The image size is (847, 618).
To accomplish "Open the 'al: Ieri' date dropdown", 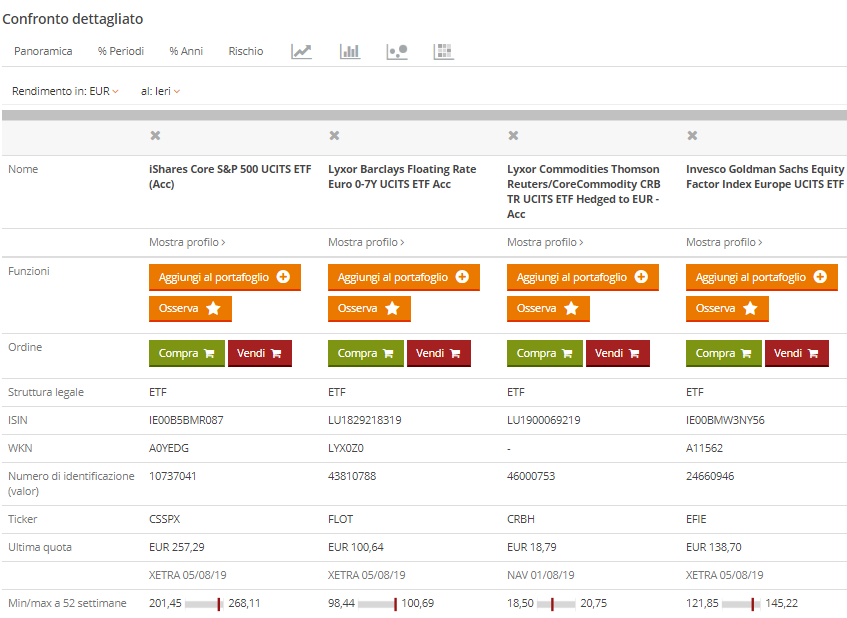I will click(x=160, y=91).
